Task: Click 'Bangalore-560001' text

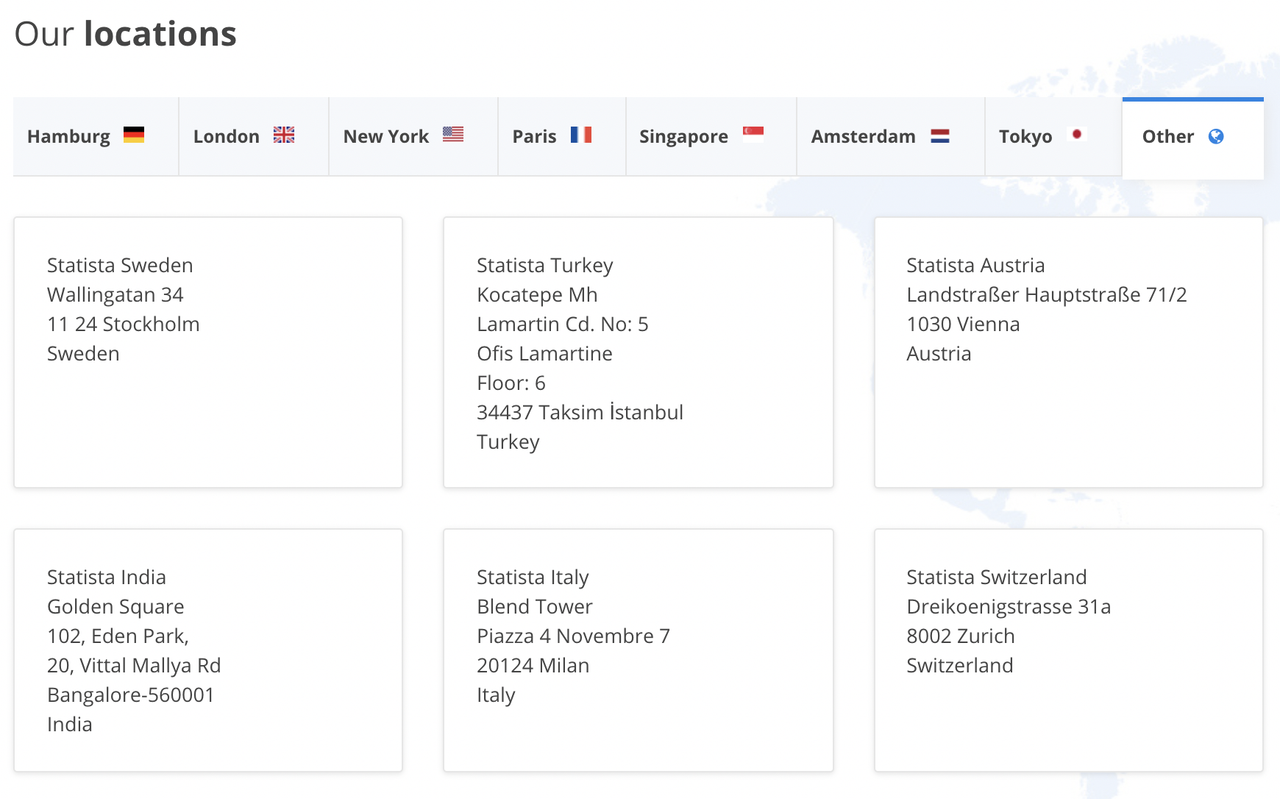Action: tap(131, 695)
